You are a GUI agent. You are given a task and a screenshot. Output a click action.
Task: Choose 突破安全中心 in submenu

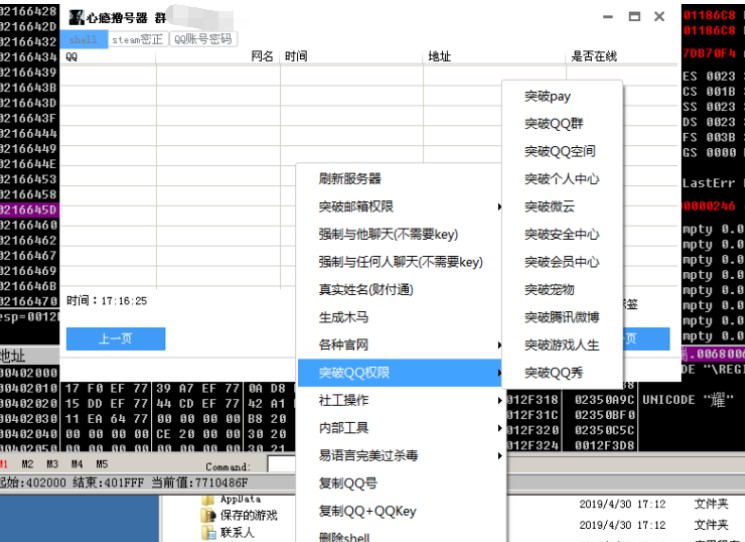pos(562,234)
